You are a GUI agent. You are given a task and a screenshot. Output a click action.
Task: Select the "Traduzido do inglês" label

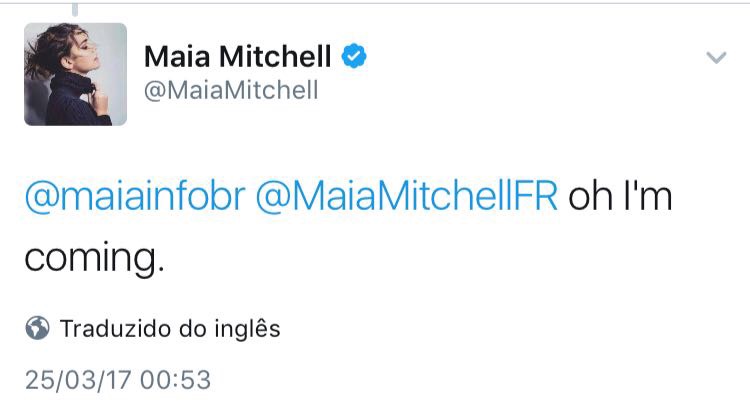pyautogui.click(x=170, y=328)
